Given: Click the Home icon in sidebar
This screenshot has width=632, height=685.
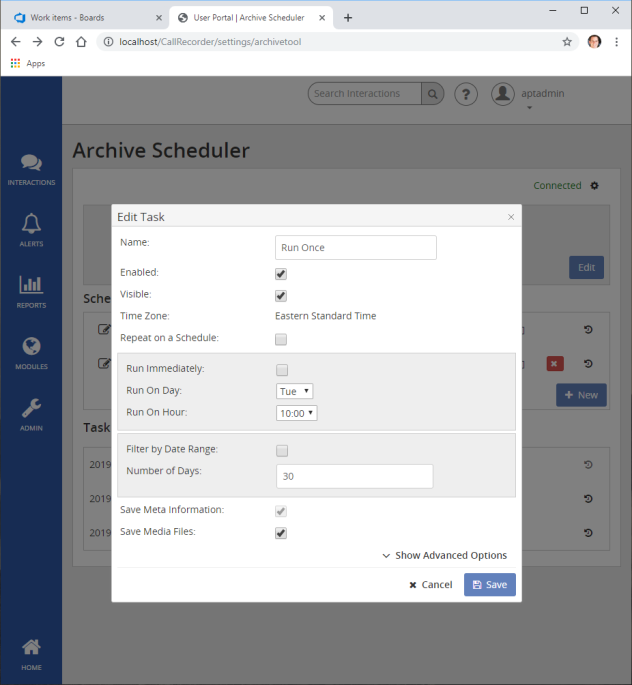Looking at the screenshot, I should [x=31, y=651].
